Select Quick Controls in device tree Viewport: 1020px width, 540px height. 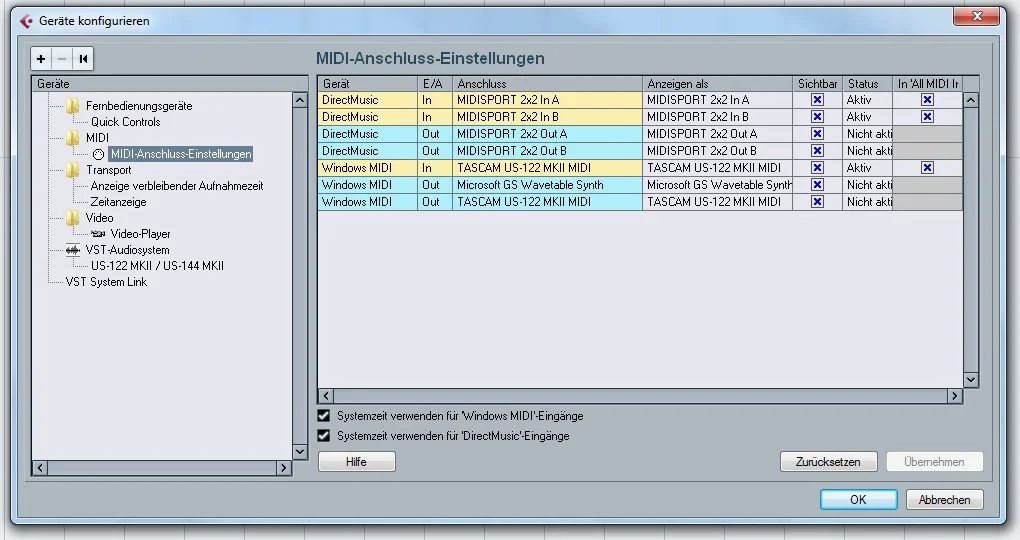point(126,122)
